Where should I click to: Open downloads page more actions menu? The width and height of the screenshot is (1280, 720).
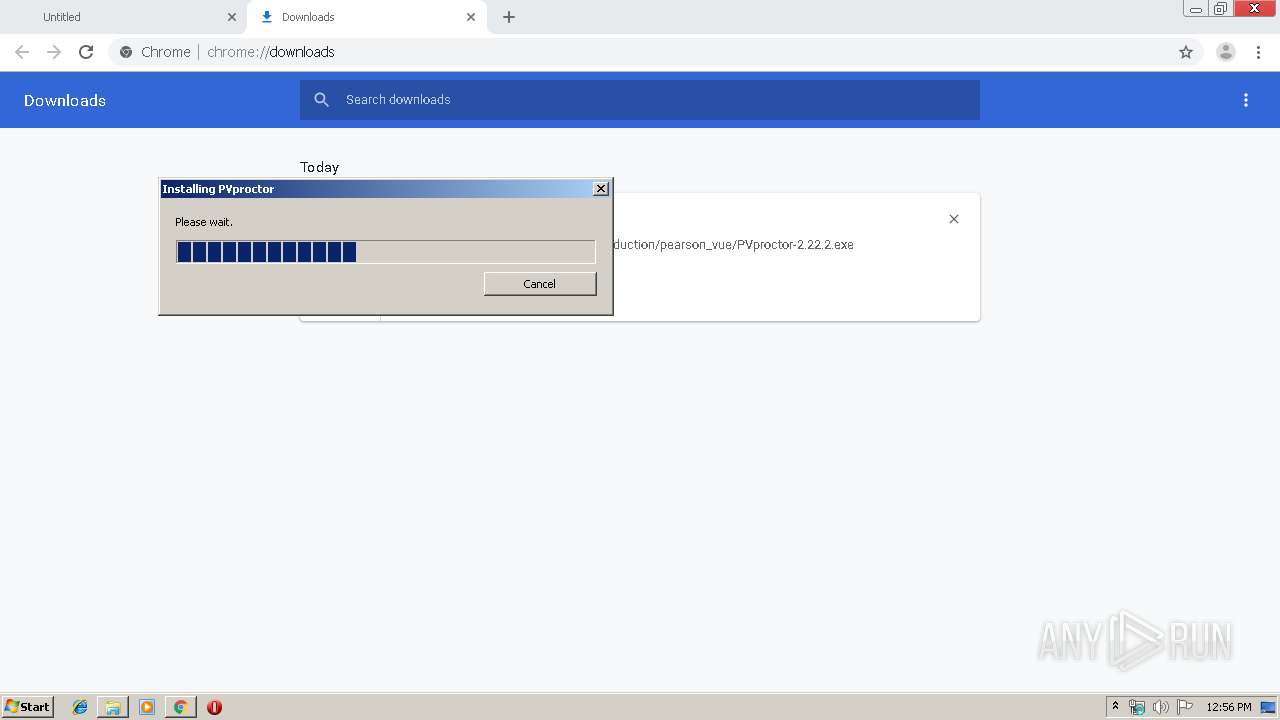coord(1246,100)
